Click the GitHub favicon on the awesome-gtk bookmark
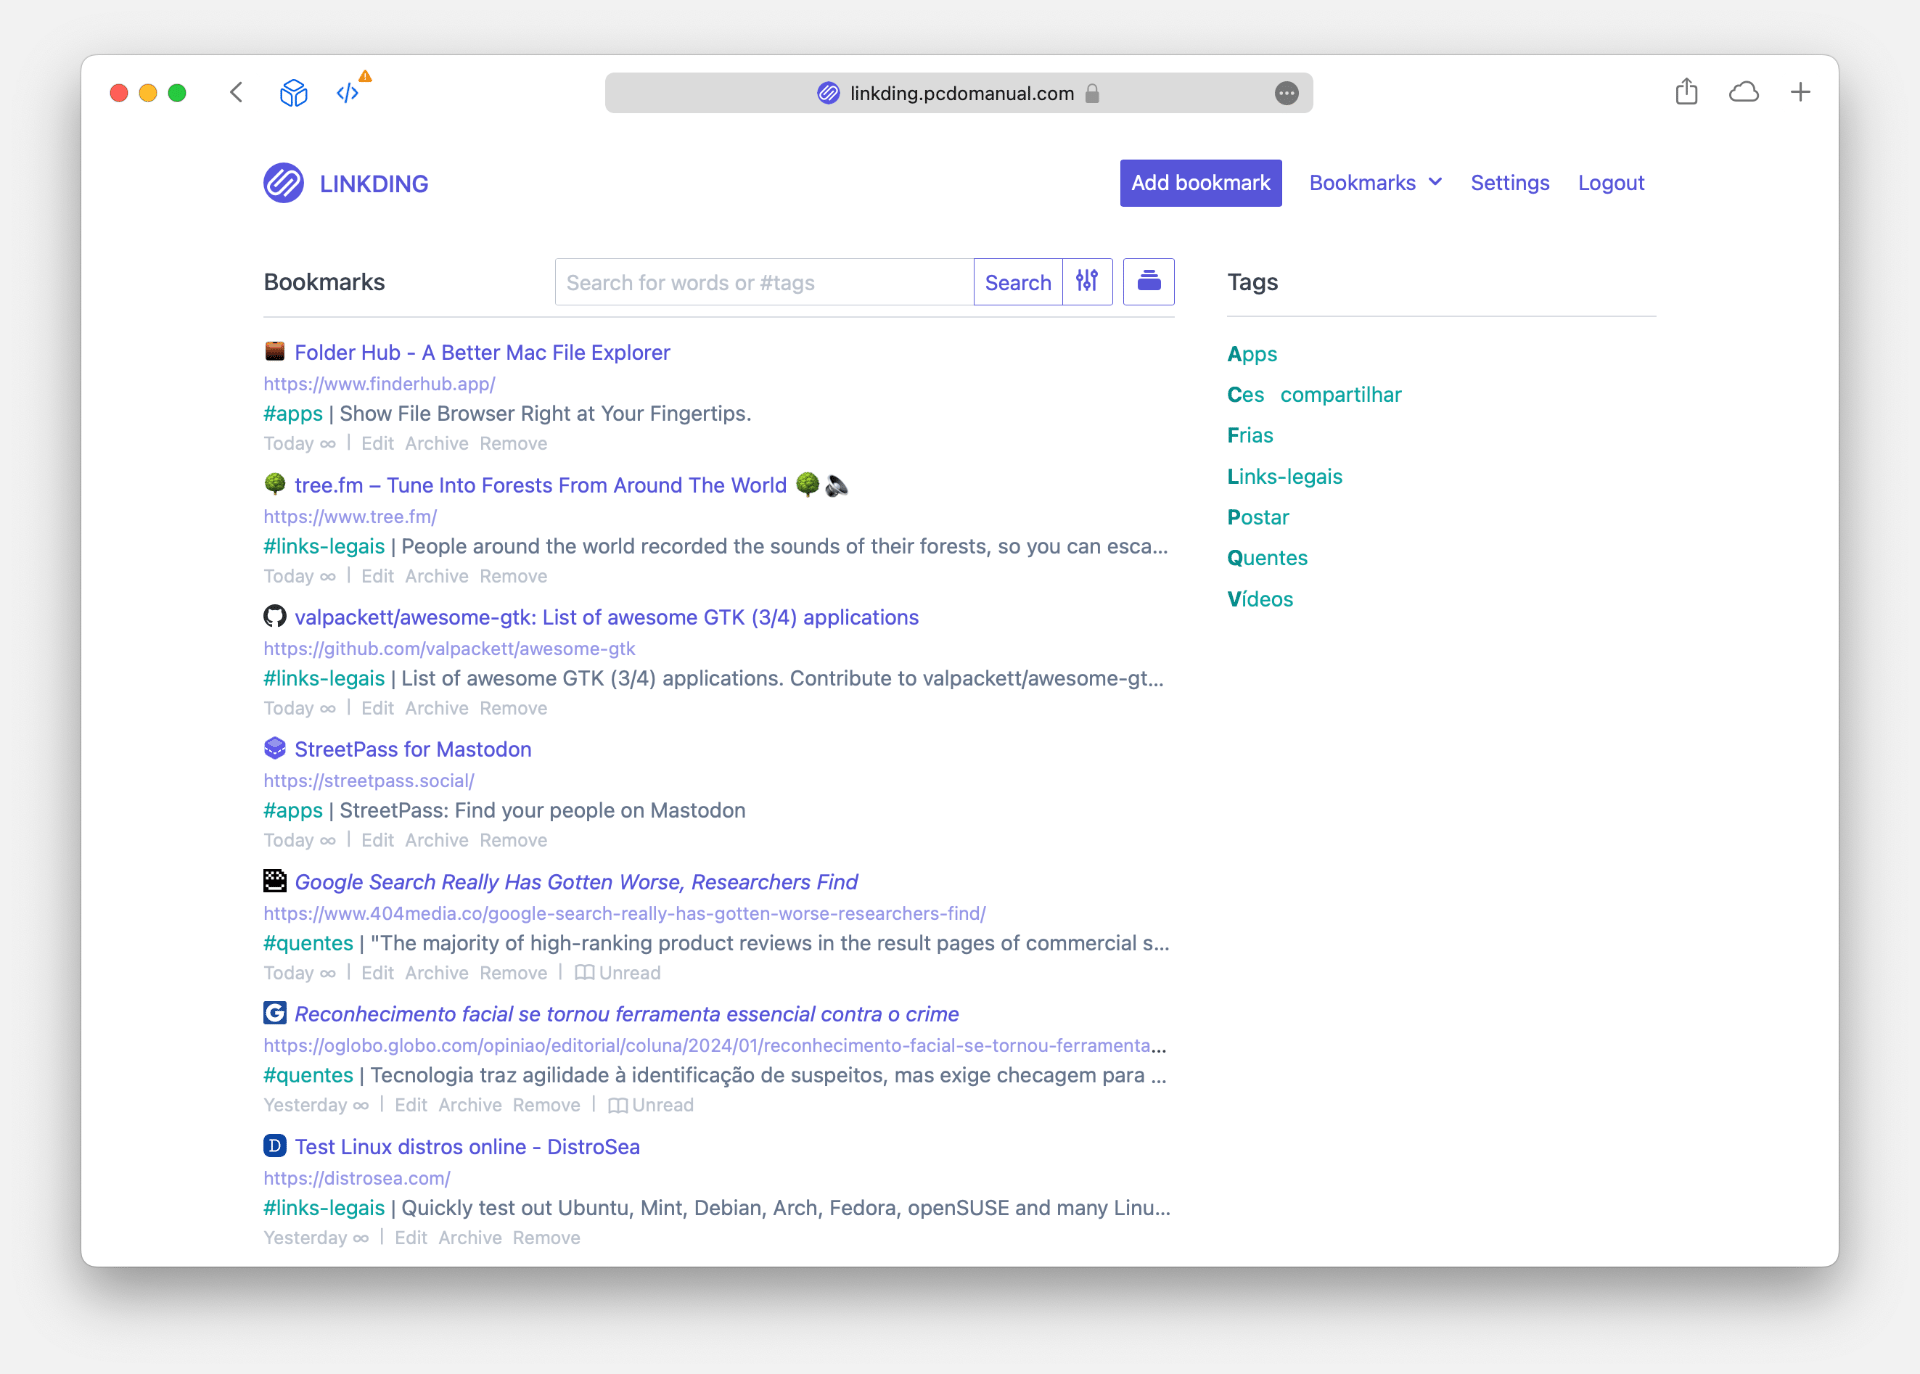The image size is (1920, 1374). coord(274,616)
